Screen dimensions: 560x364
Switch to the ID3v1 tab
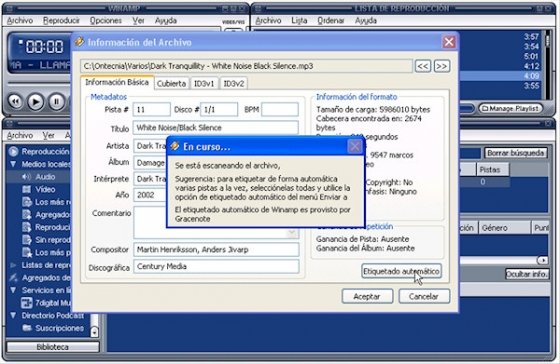204,84
